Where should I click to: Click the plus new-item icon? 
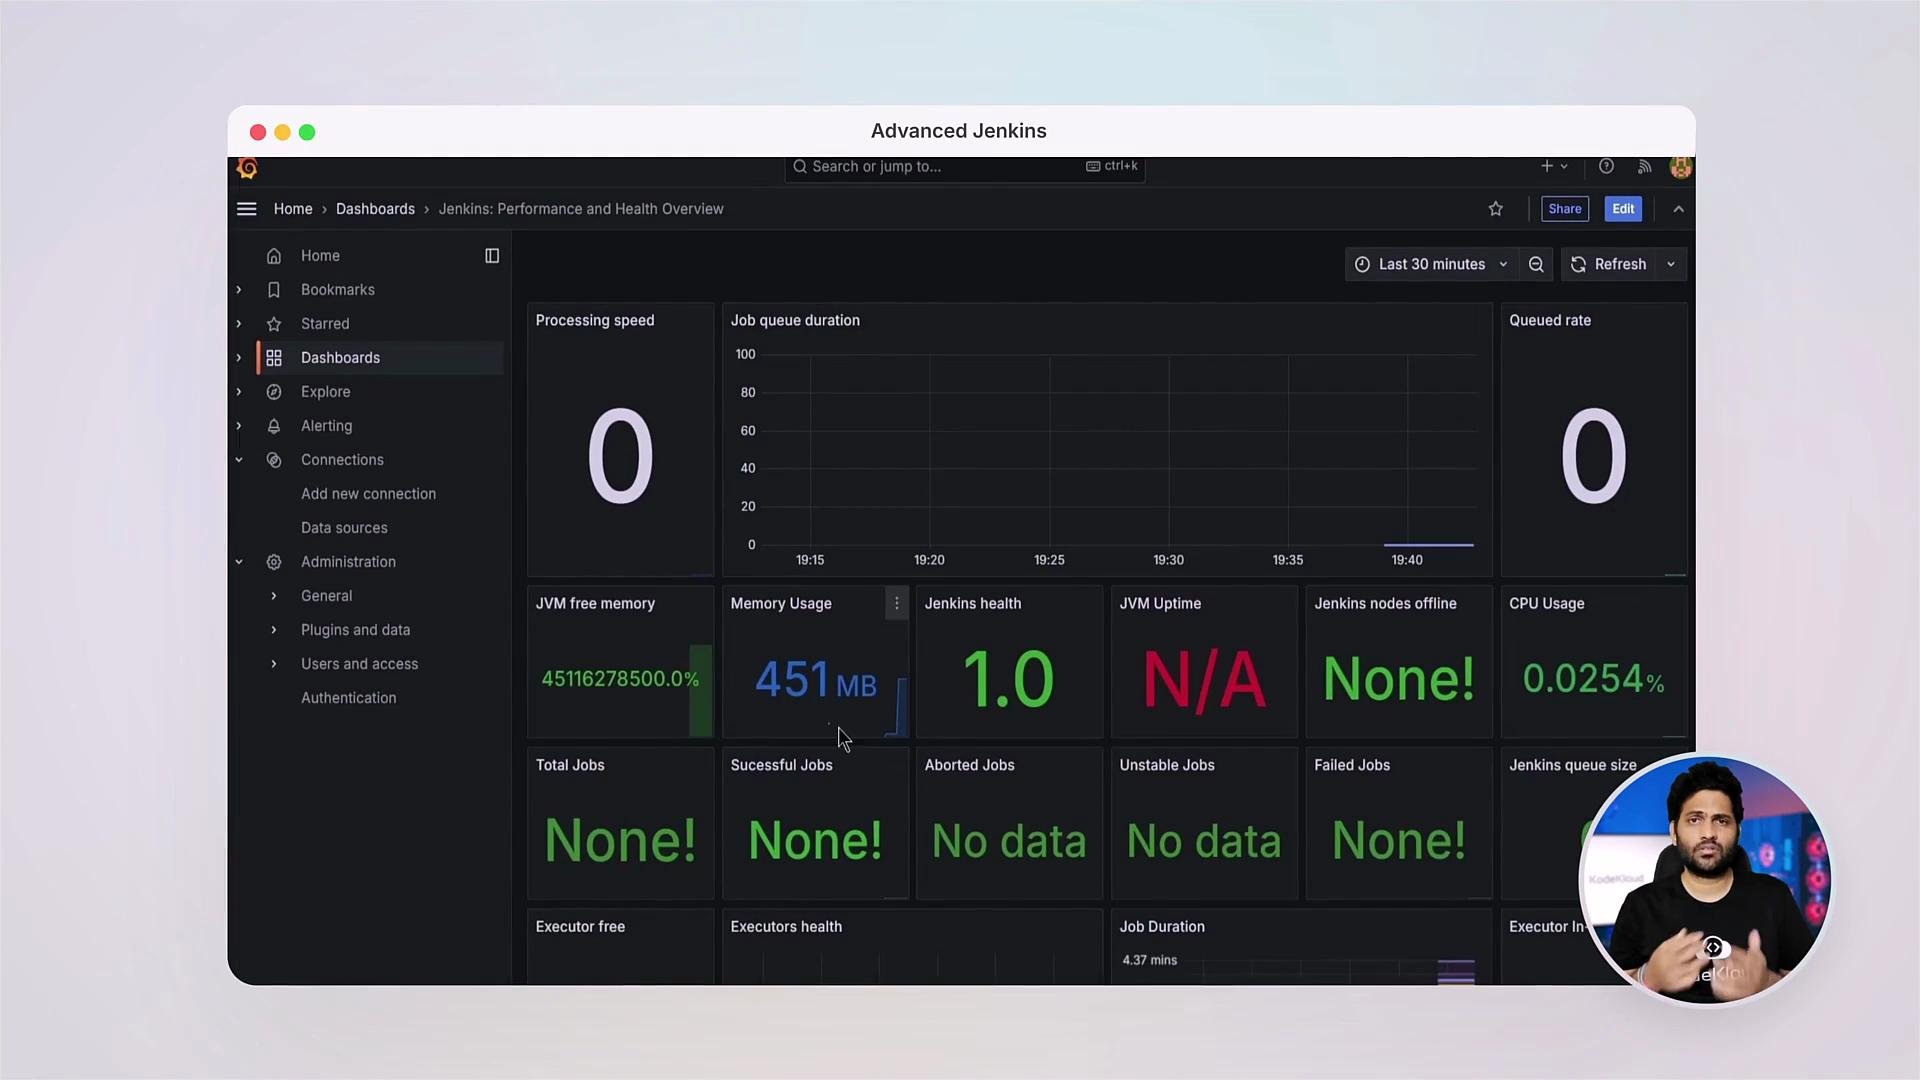(x=1547, y=166)
